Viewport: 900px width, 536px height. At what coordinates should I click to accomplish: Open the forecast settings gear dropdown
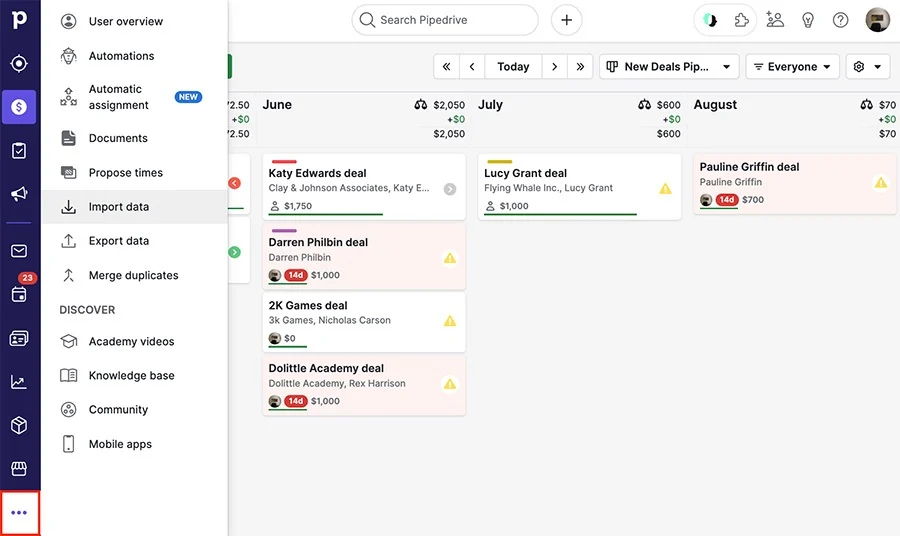[867, 67]
